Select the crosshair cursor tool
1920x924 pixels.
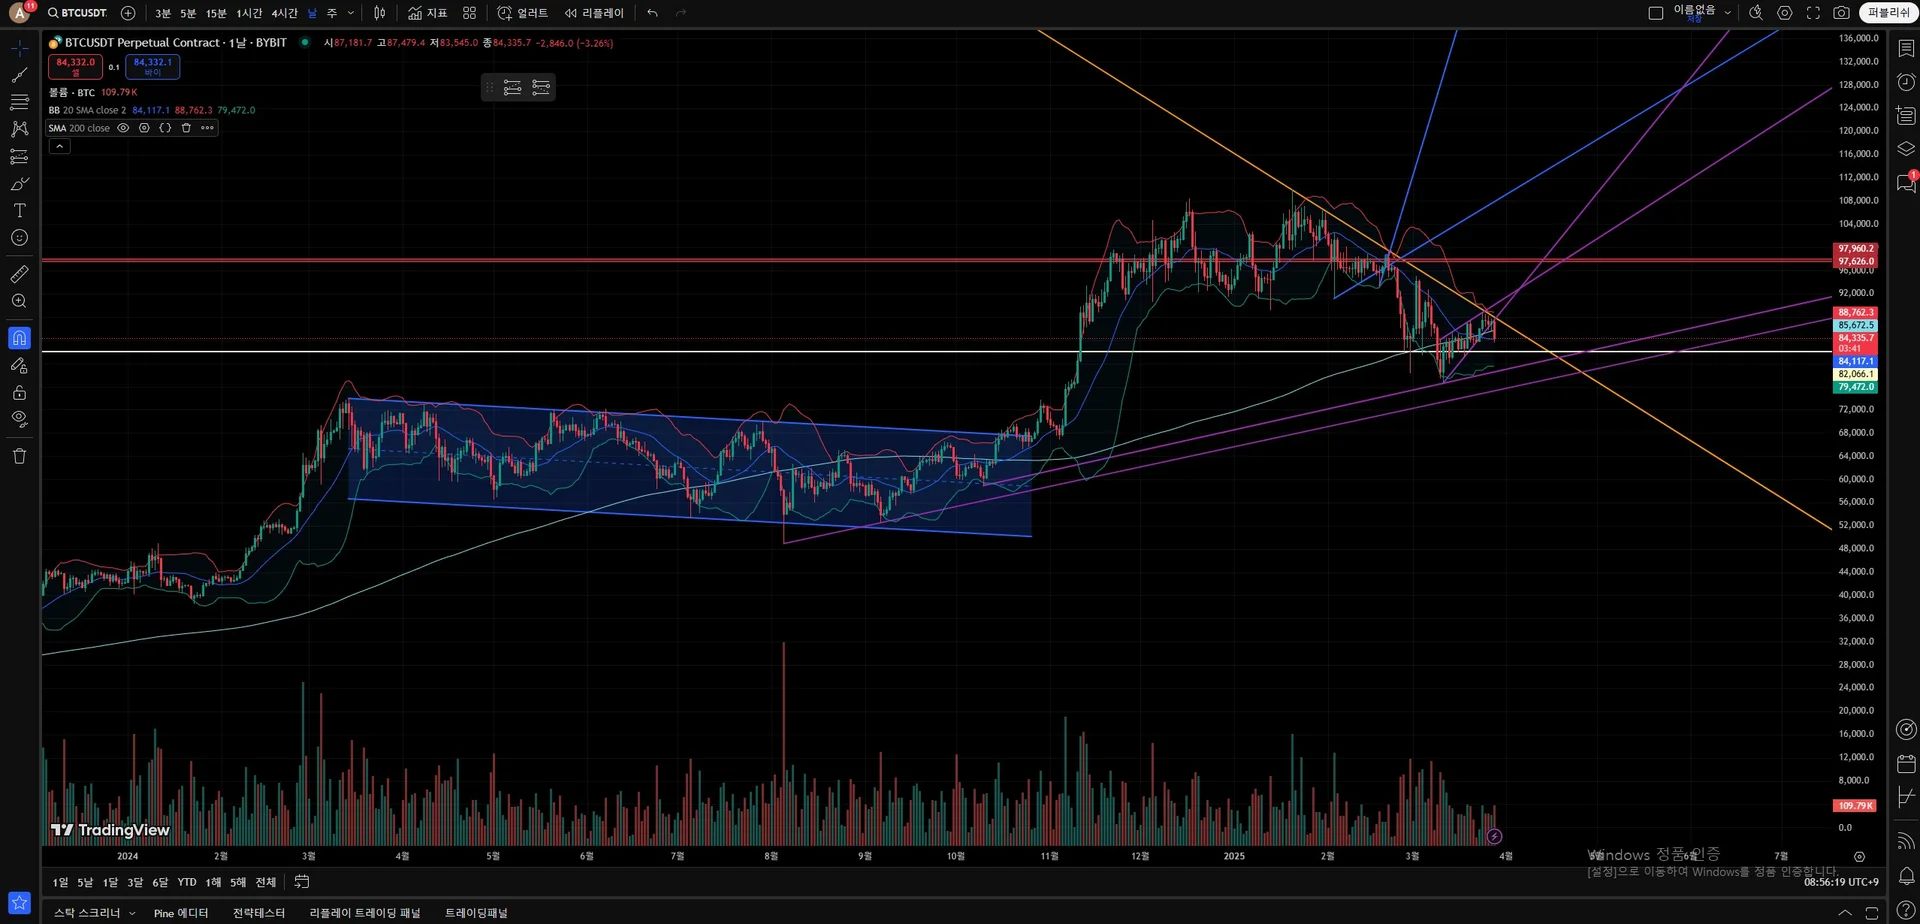coord(19,48)
